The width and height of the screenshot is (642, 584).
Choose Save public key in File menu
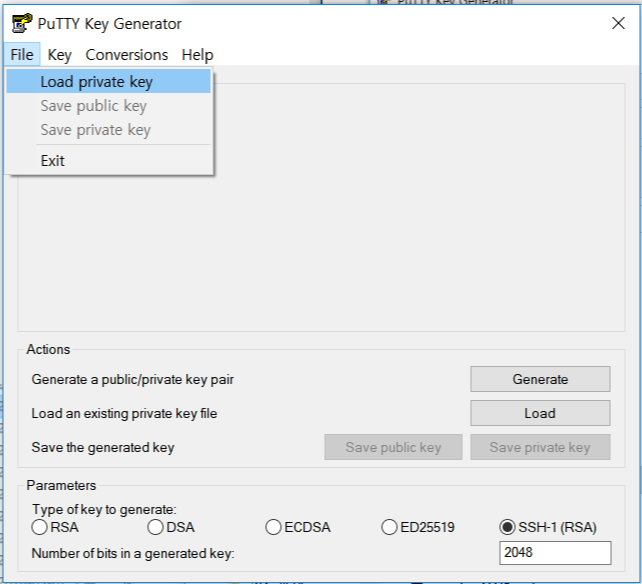pyautogui.click(x=109, y=106)
